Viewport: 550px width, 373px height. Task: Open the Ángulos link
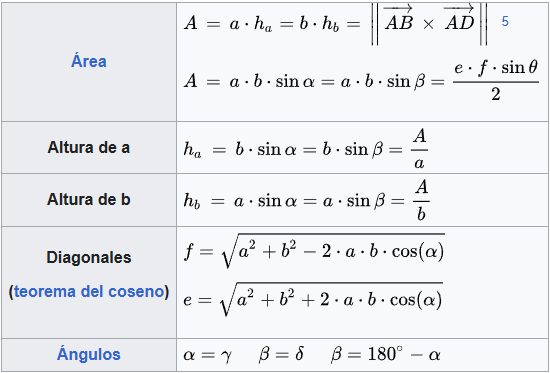tap(89, 354)
